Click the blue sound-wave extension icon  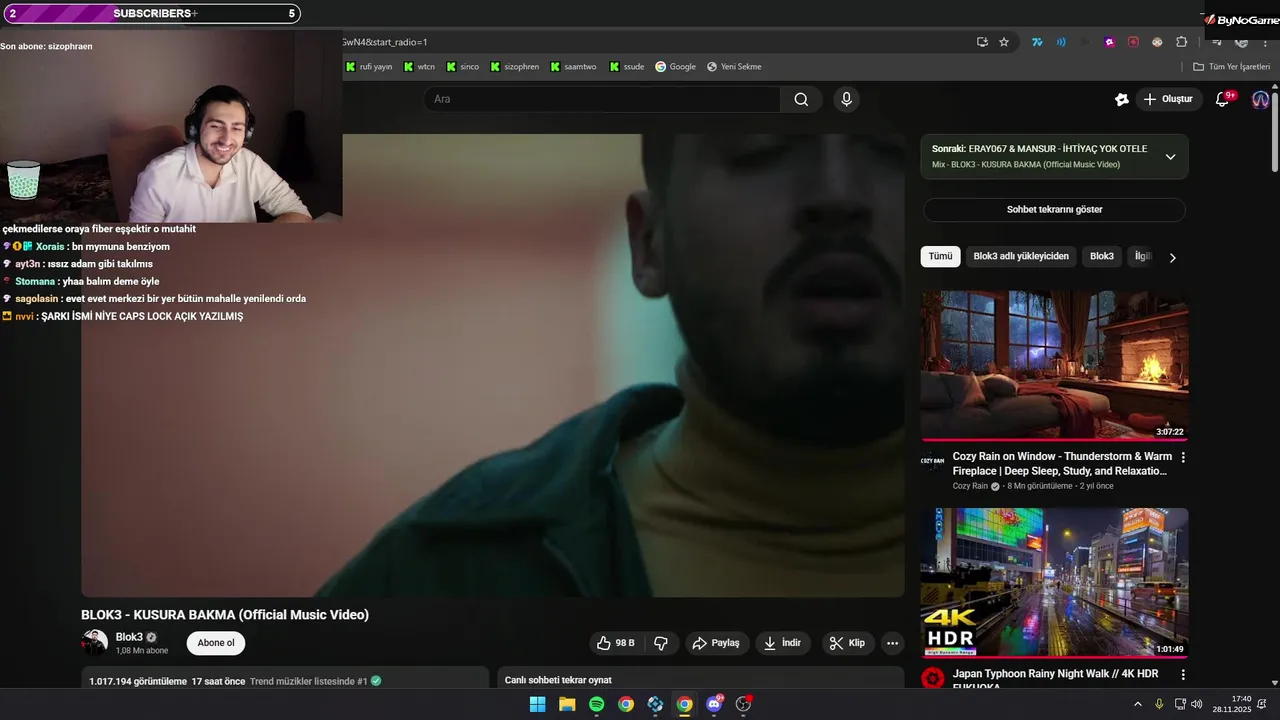(x=1061, y=42)
